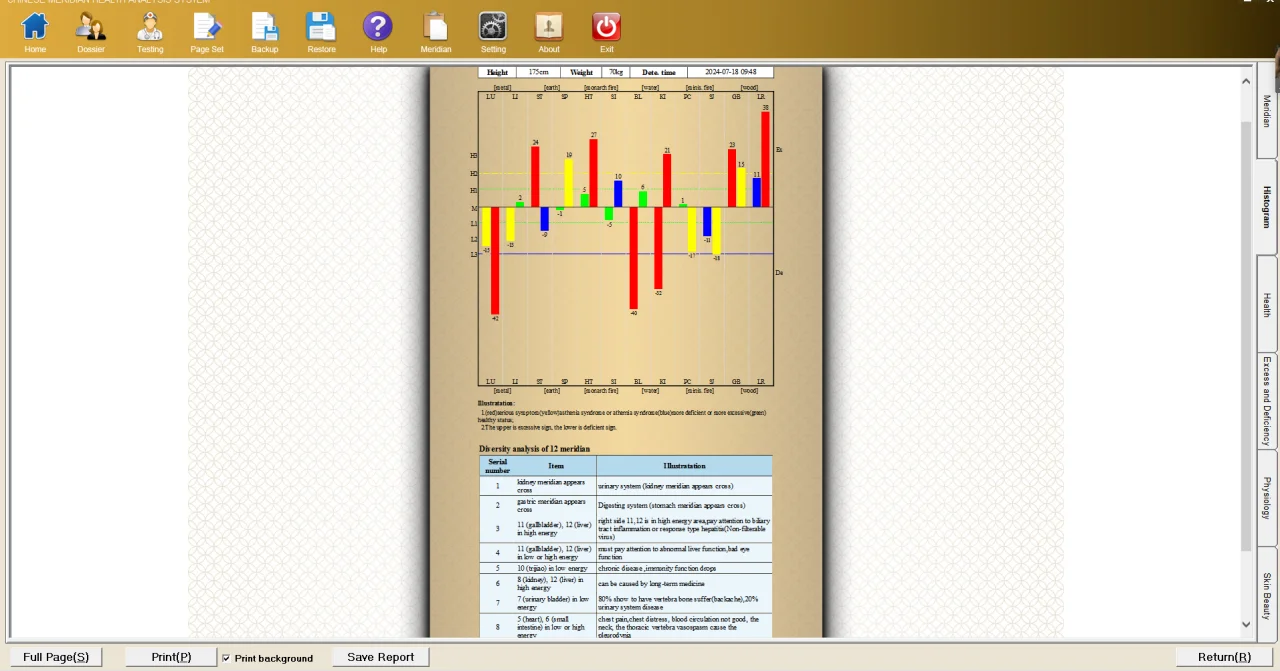Open Page Set toolbar icon
Image resolution: width=1280 pixels, height=671 pixels.
click(x=207, y=33)
